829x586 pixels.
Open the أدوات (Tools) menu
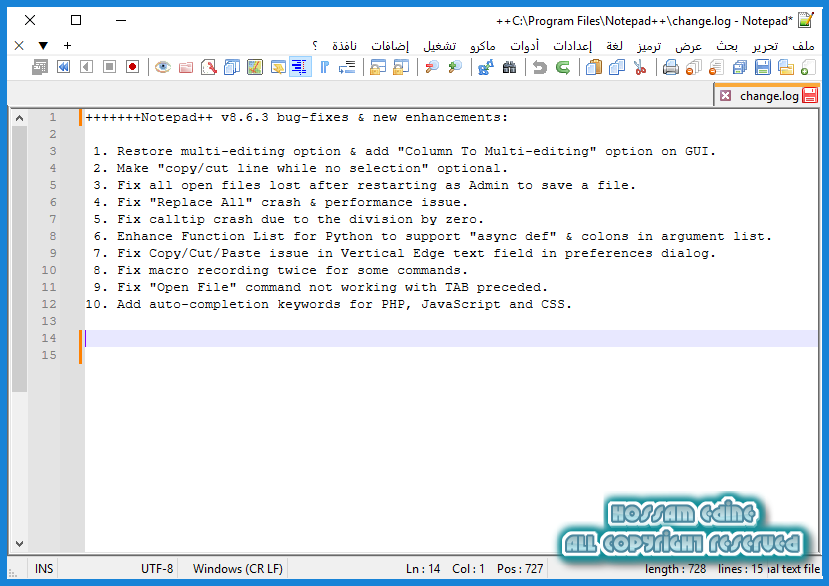[524, 46]
